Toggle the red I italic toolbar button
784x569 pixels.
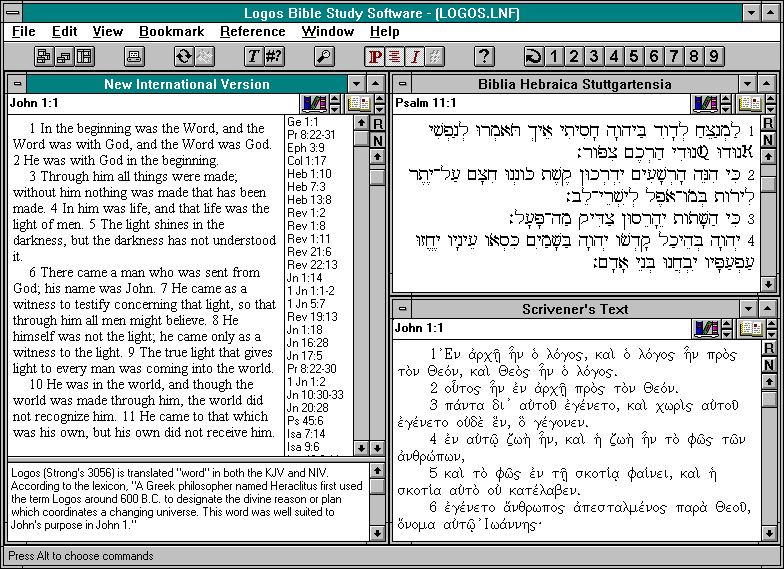tap(414, 56)
